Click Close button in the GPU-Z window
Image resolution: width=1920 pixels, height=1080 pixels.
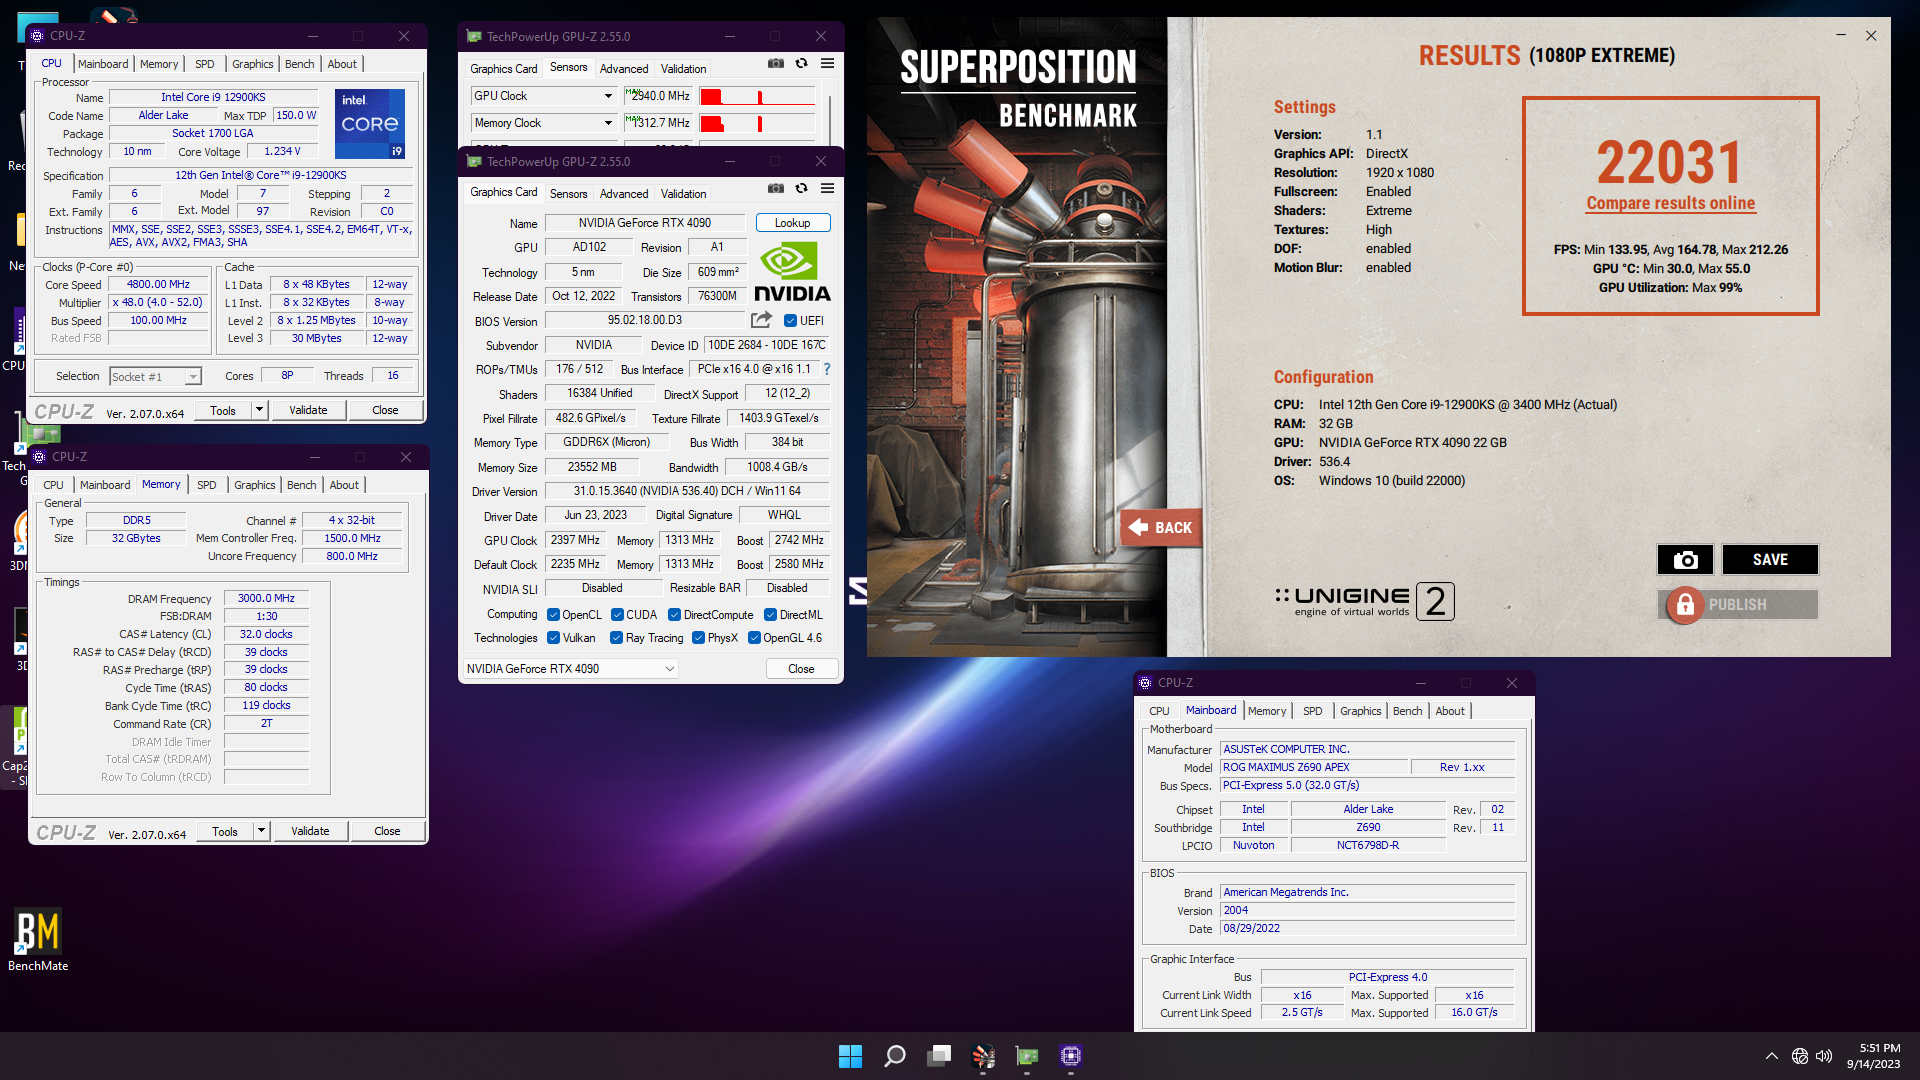[x=801, y=669]
